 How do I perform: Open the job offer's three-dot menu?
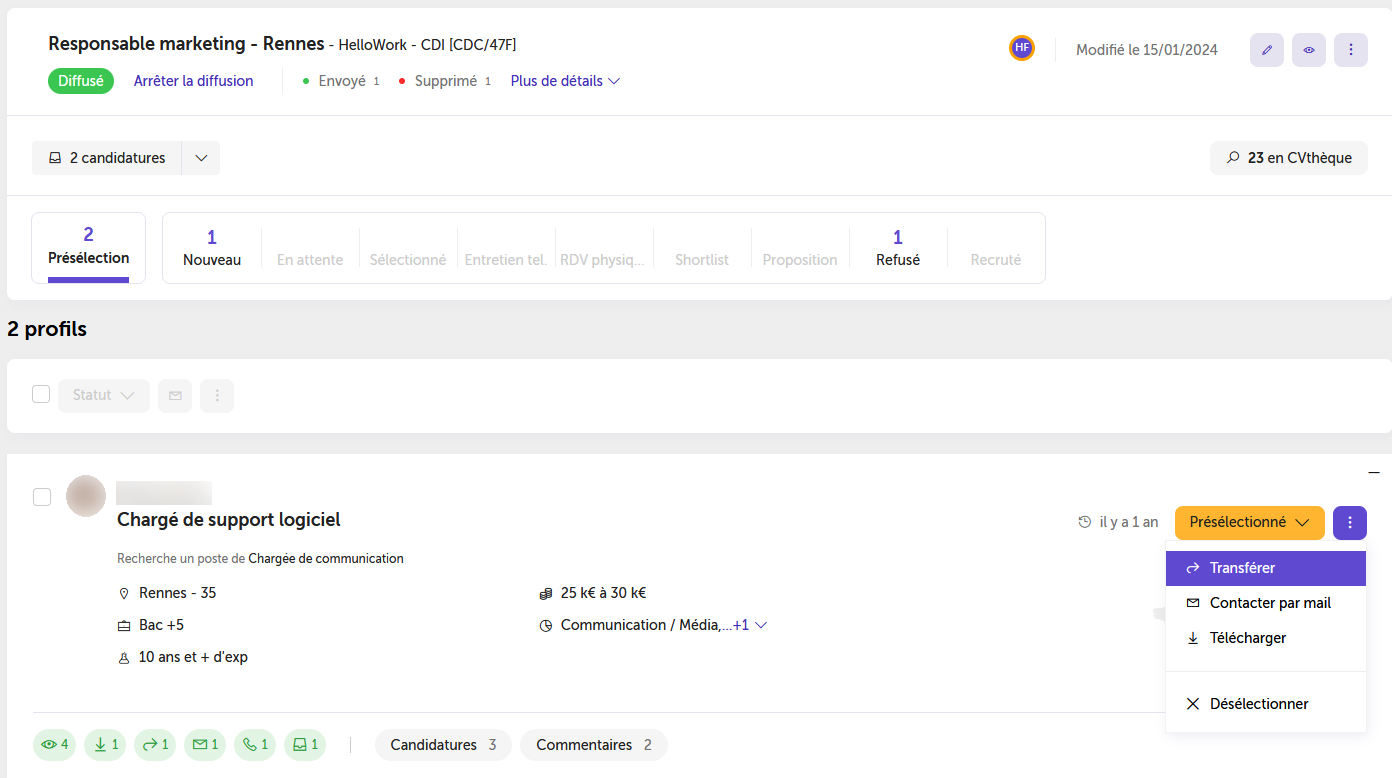[x=1351, y=50]
